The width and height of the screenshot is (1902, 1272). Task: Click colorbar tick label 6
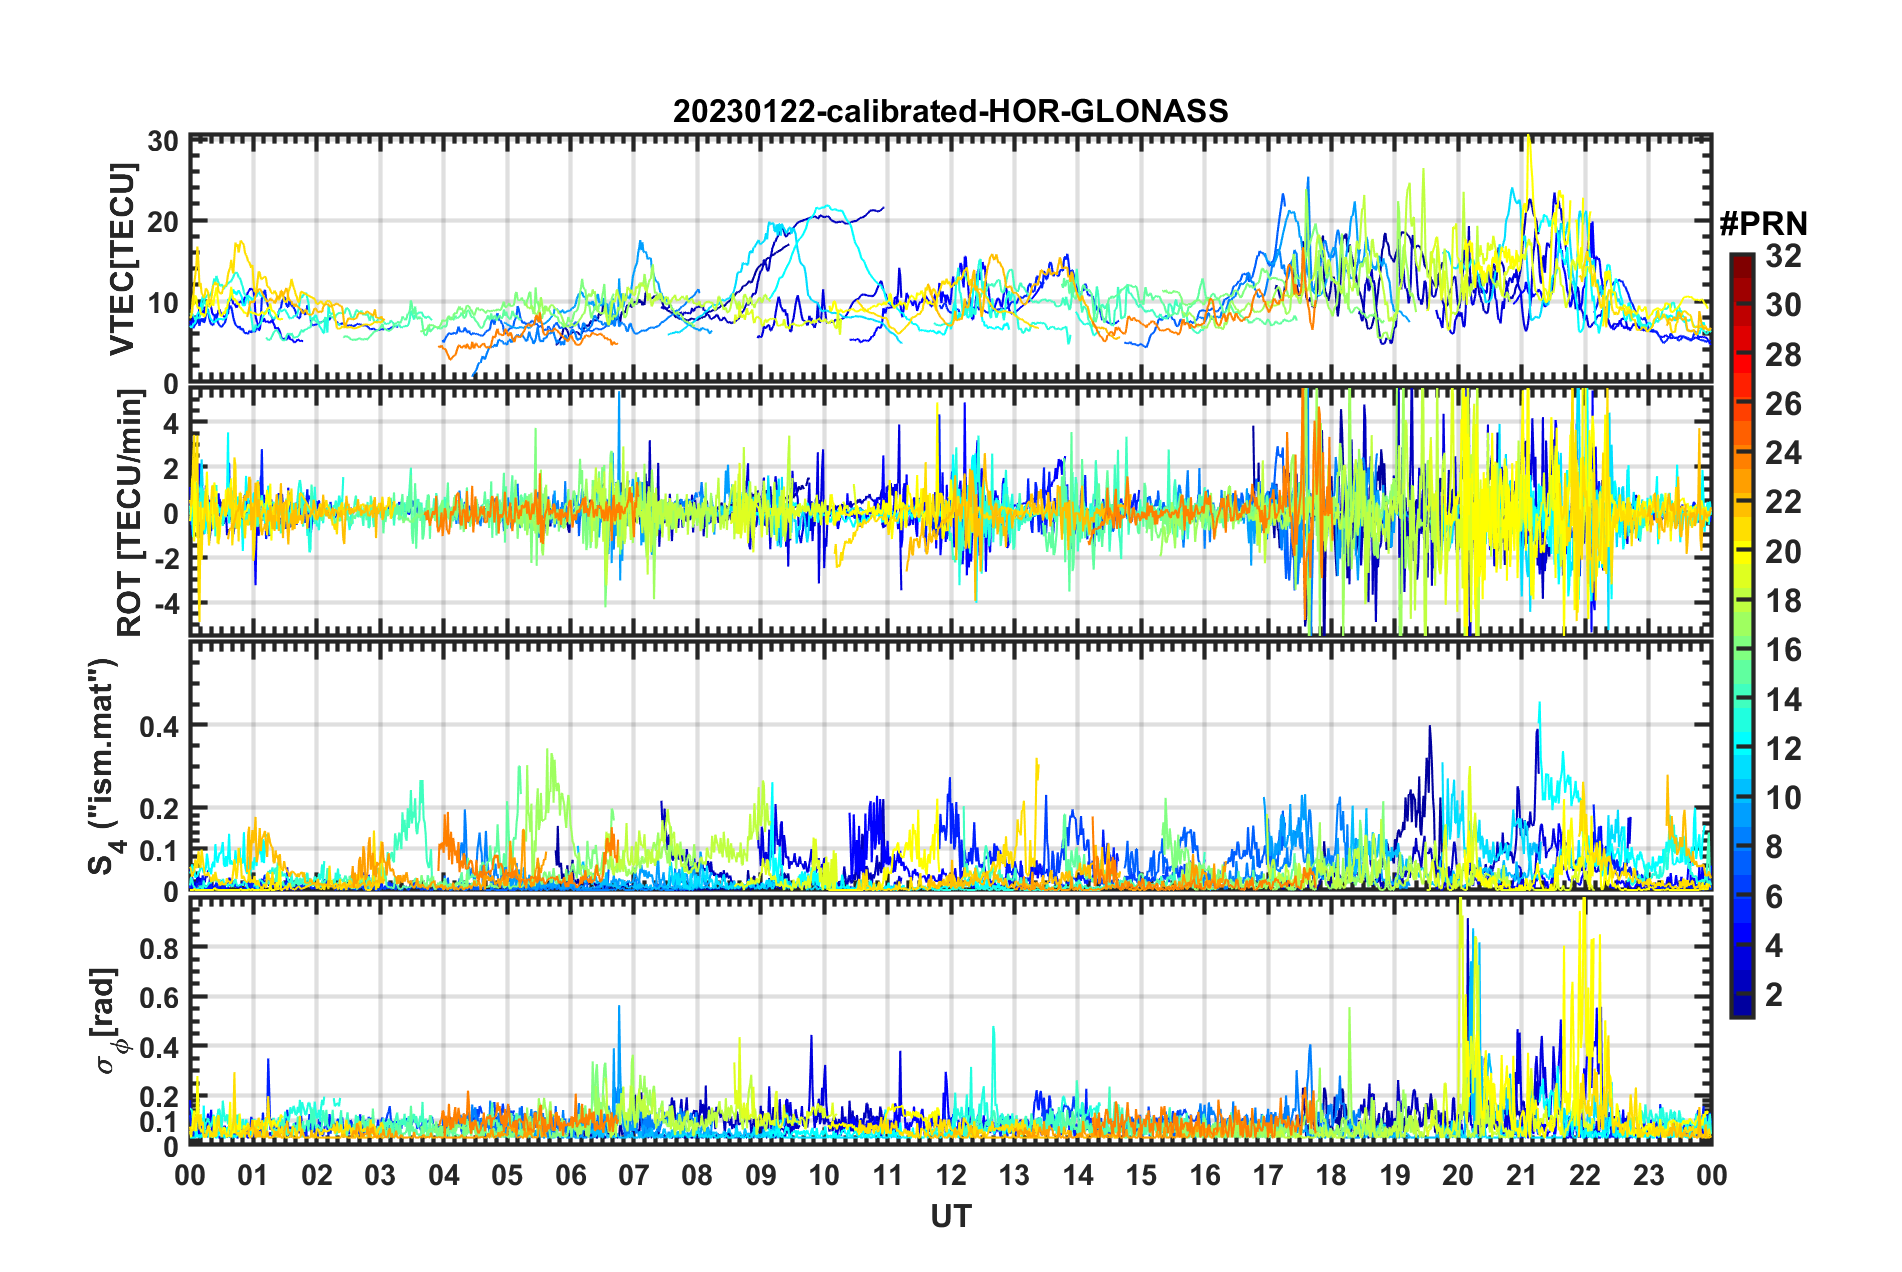[1774, 897]
